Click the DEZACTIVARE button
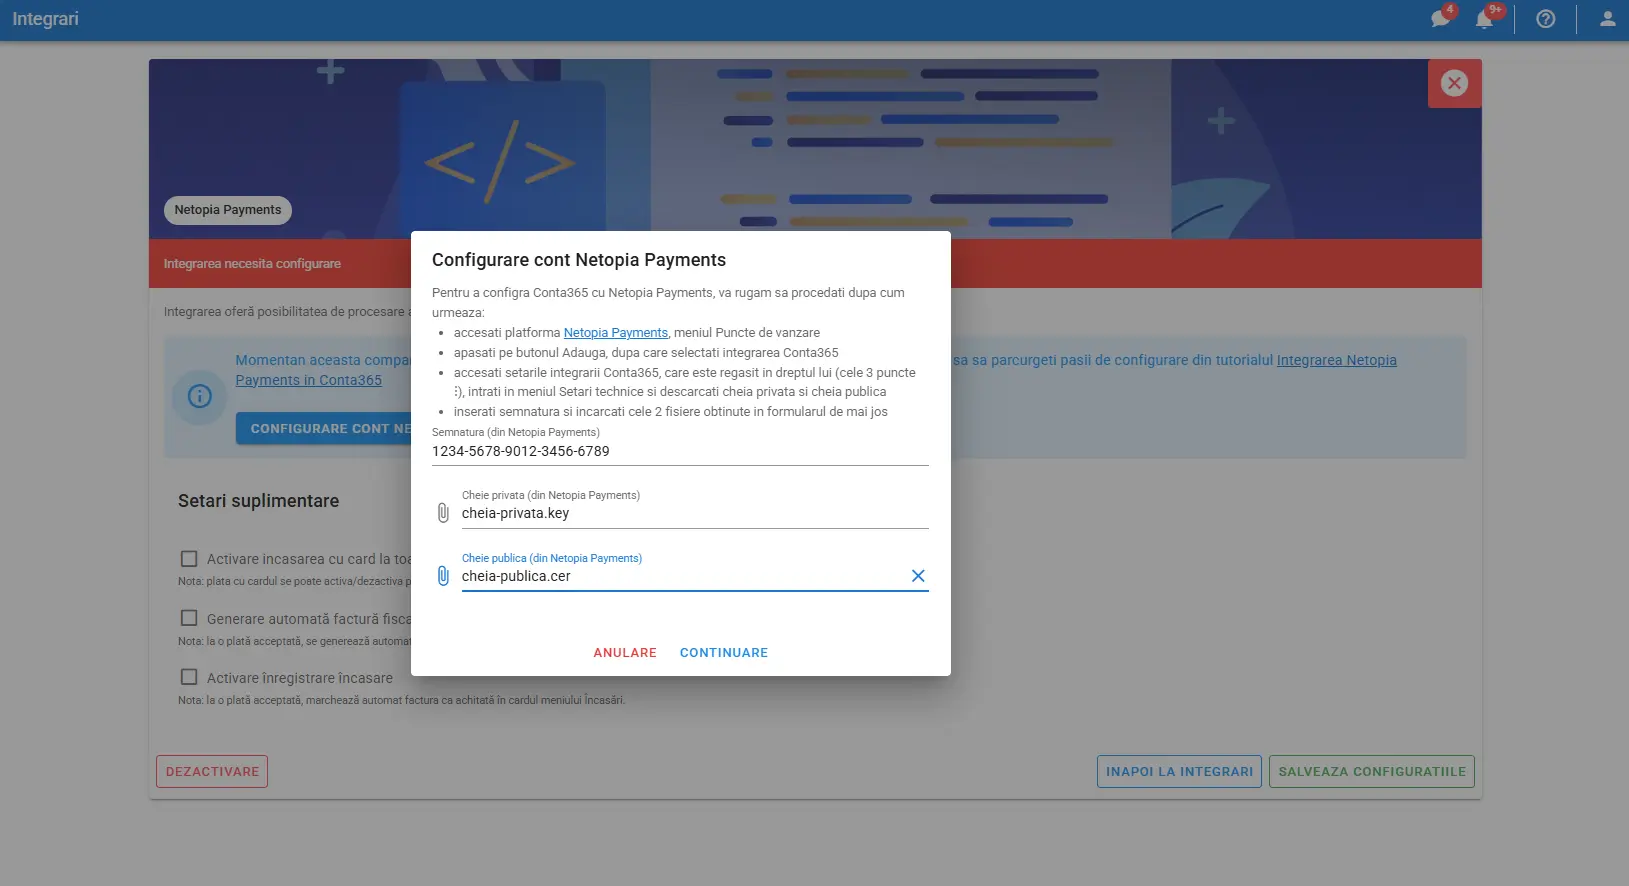 (x=212, y=771)
